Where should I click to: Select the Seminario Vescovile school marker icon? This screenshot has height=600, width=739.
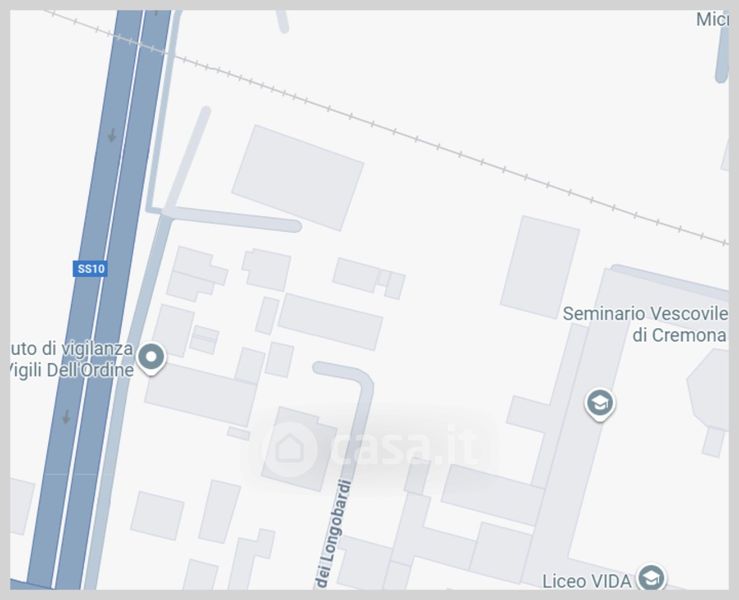(x=599, y=404)
